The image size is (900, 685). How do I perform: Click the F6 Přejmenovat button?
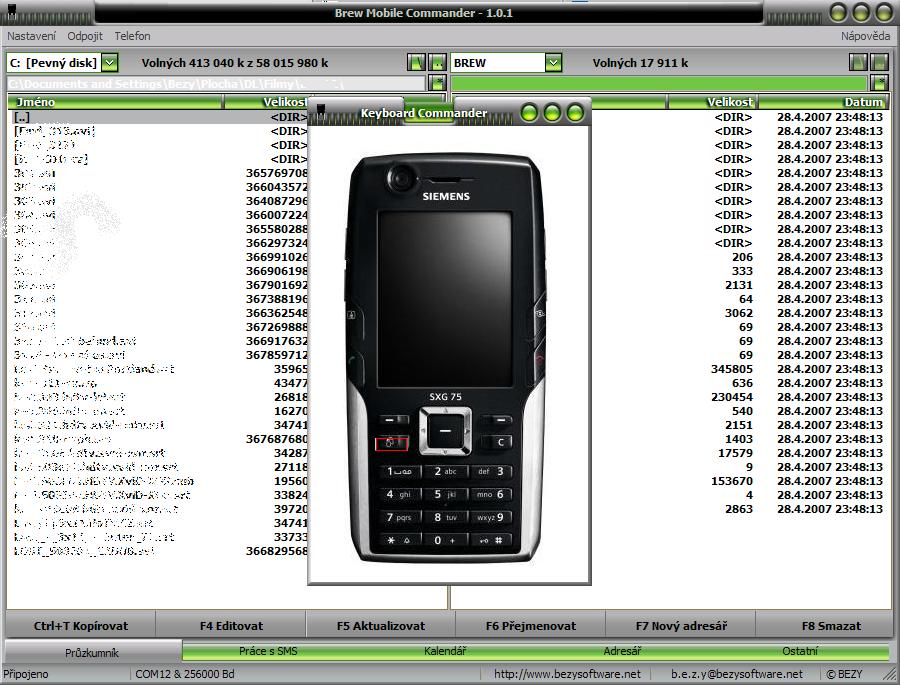[531, 626]
